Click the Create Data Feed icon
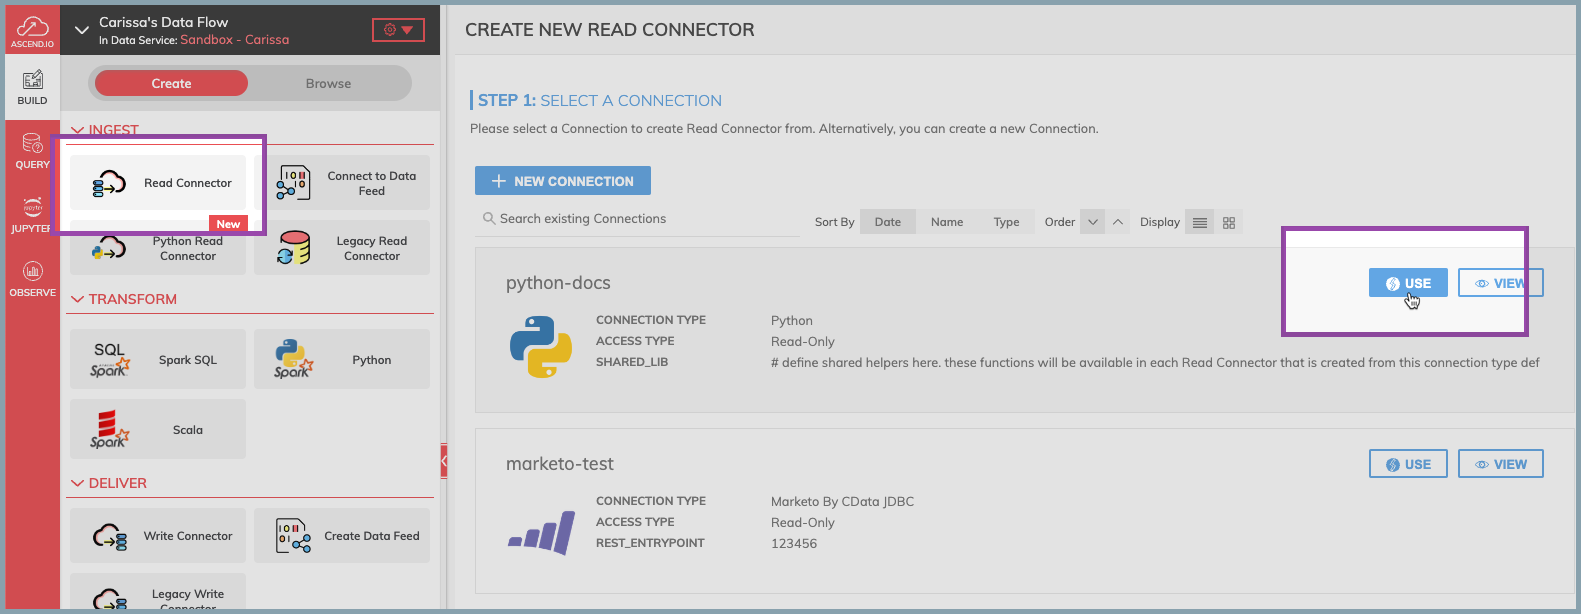Screen dimensions: 1581x614 pyautogui.click(x=293, y=536)
